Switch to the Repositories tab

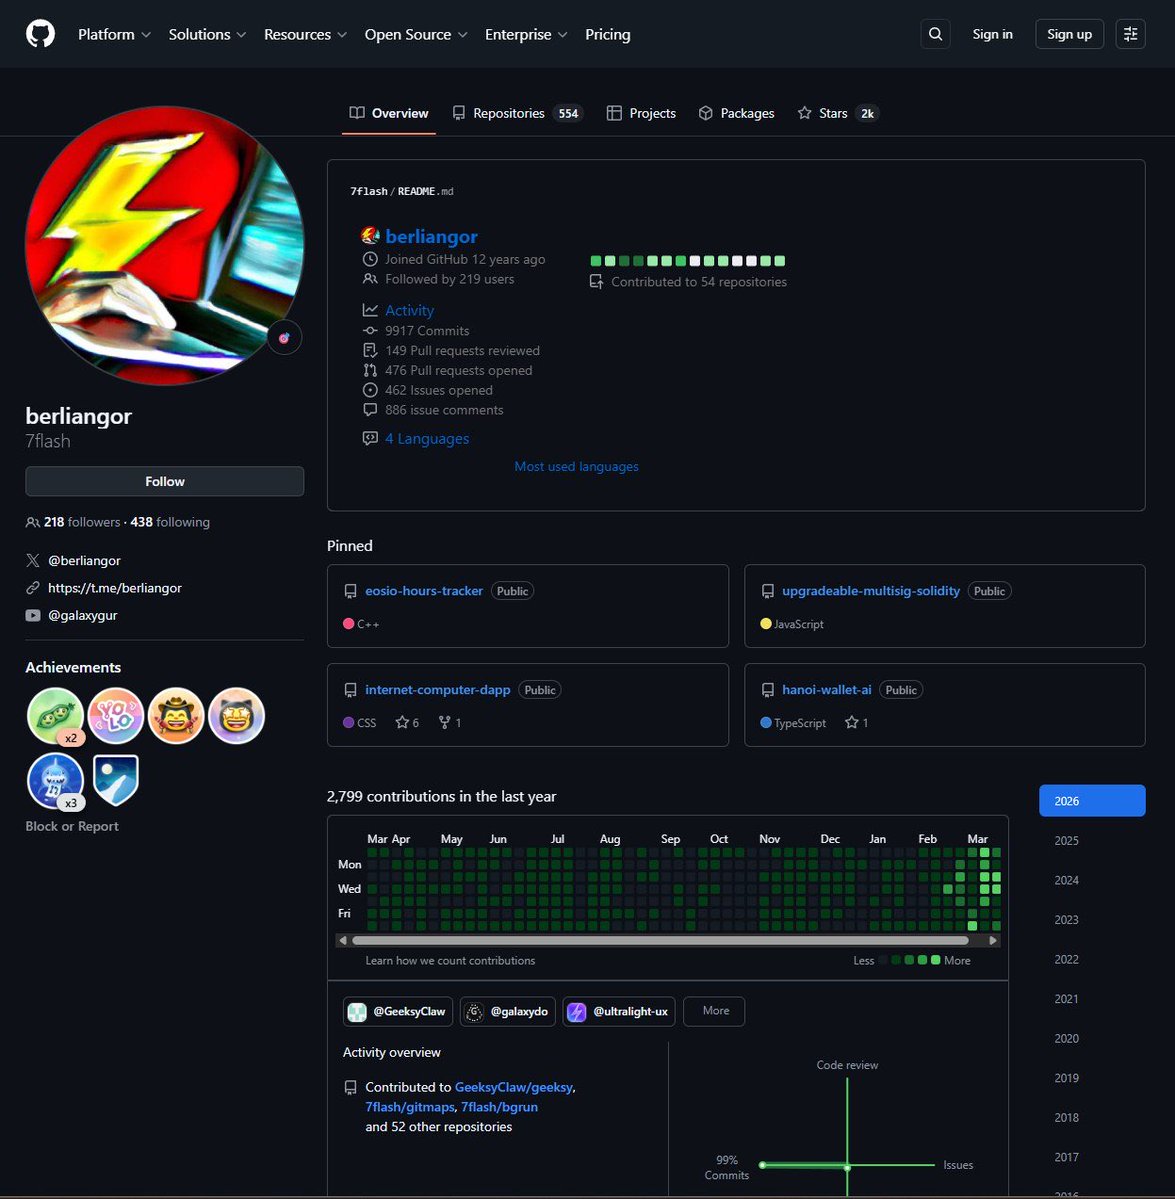click(518, 113)
